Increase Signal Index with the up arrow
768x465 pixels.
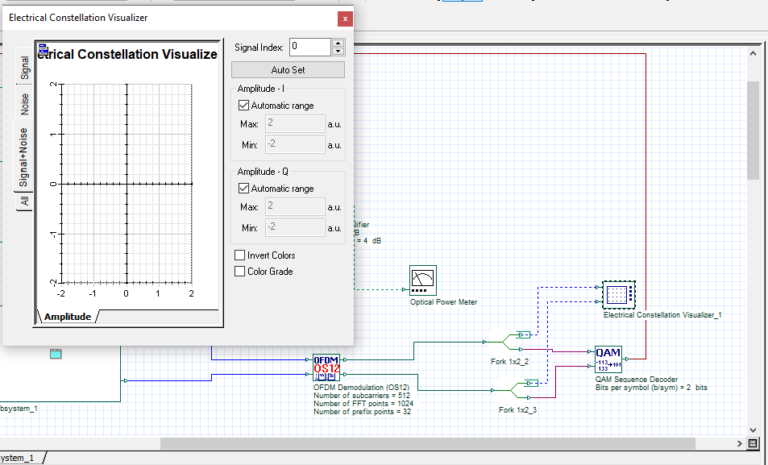click(x=338, y=43)
